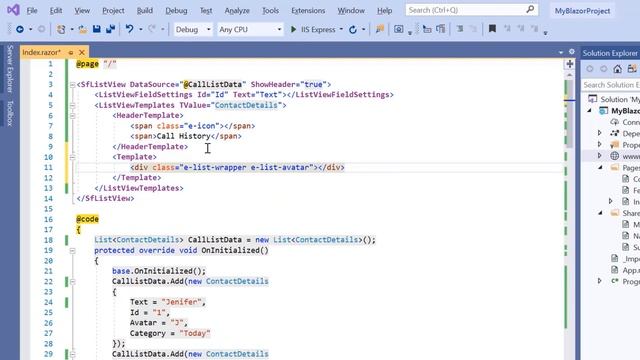
Task: Open the Help menu
Action: 384,11
